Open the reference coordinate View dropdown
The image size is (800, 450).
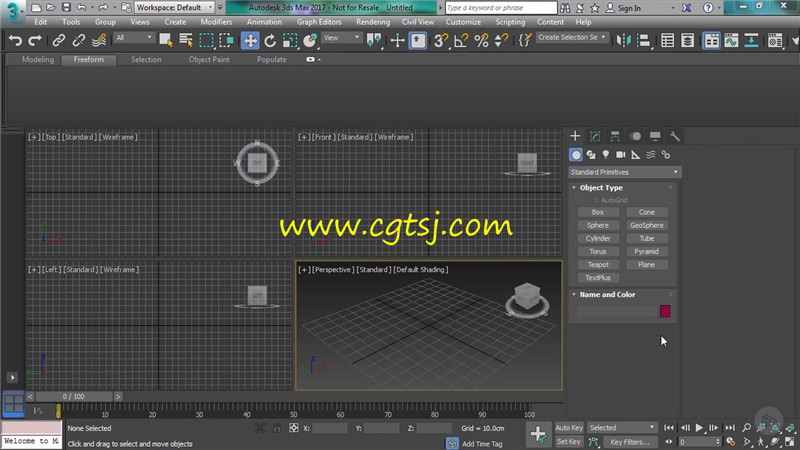coord(341,38)
